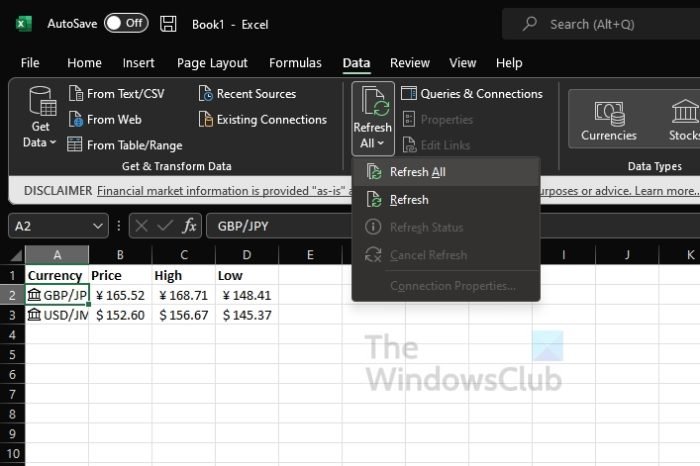The height and width of the screenshot is (466, 700).
Task: Switch to the Formulas ribbon tab
Action: tap(295, 63)
